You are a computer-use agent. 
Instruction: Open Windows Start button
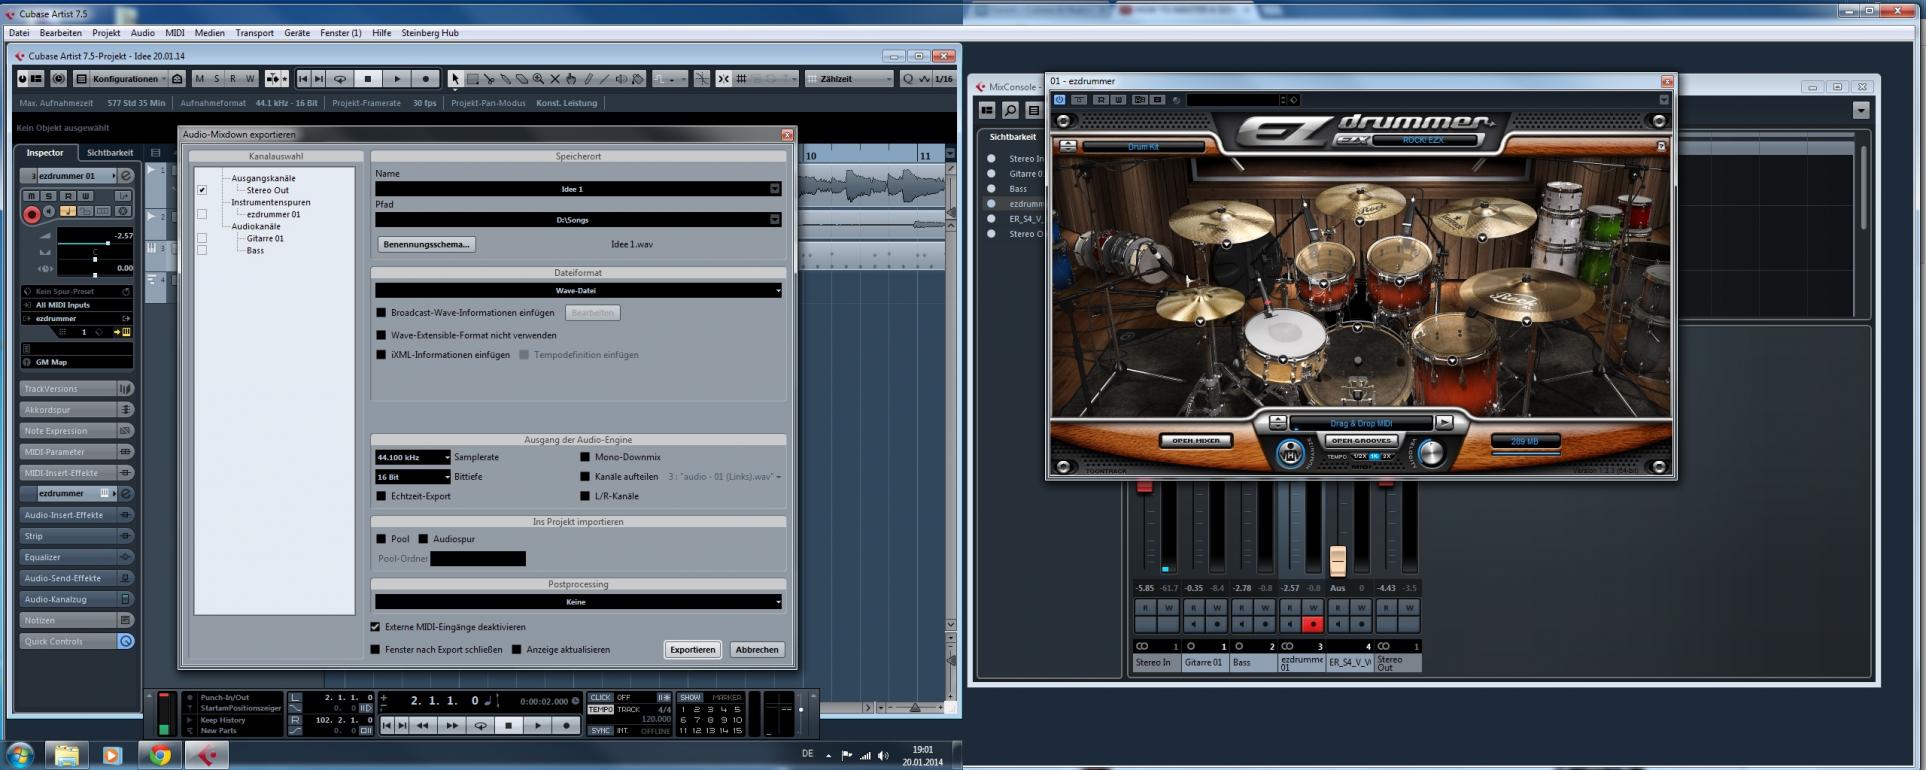(20, 755)
